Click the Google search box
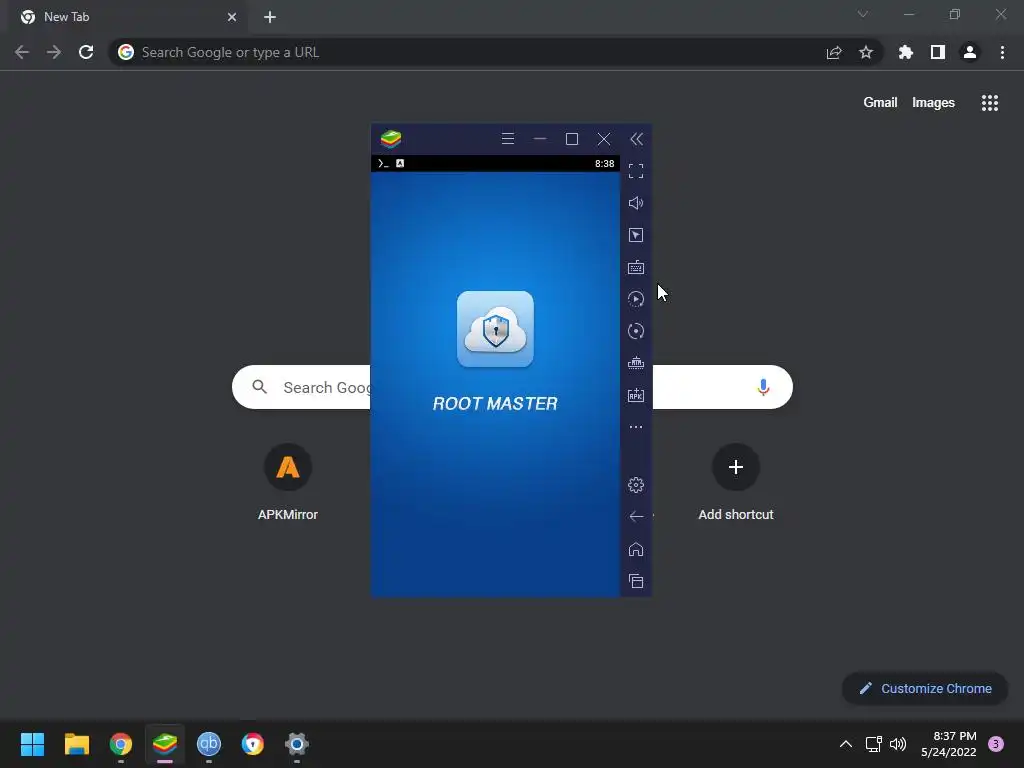The image size is (1024, 768). (512, 387)
